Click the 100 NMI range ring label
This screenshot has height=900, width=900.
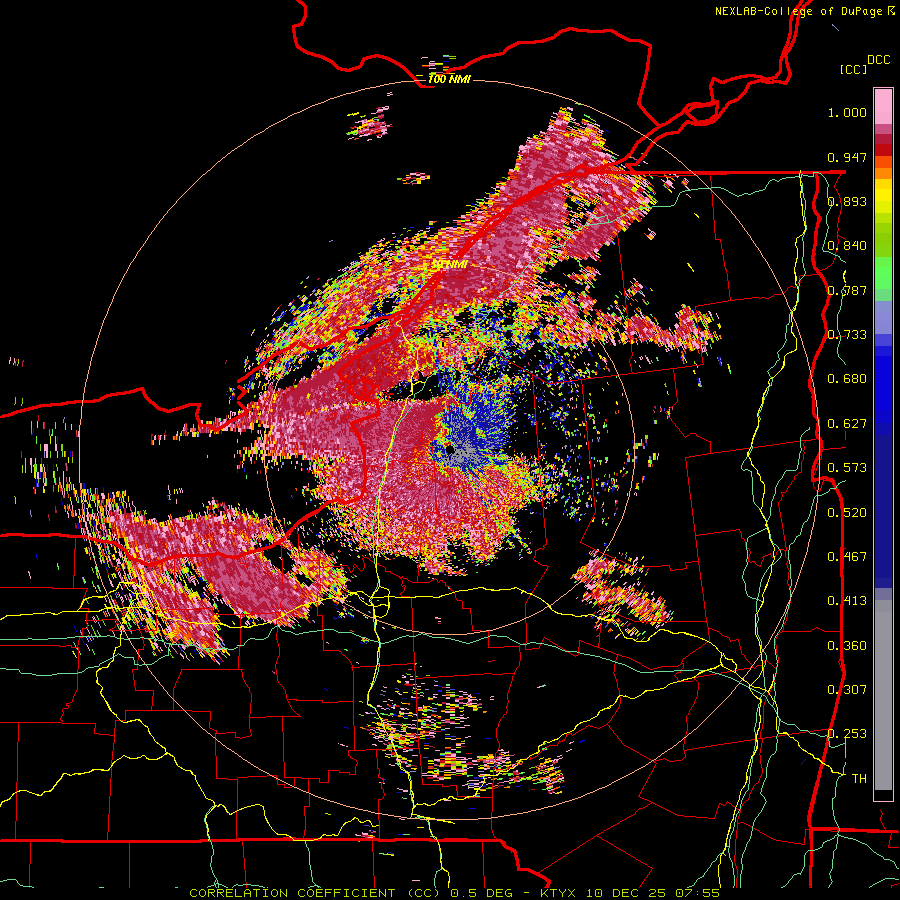tap(449, 79)
